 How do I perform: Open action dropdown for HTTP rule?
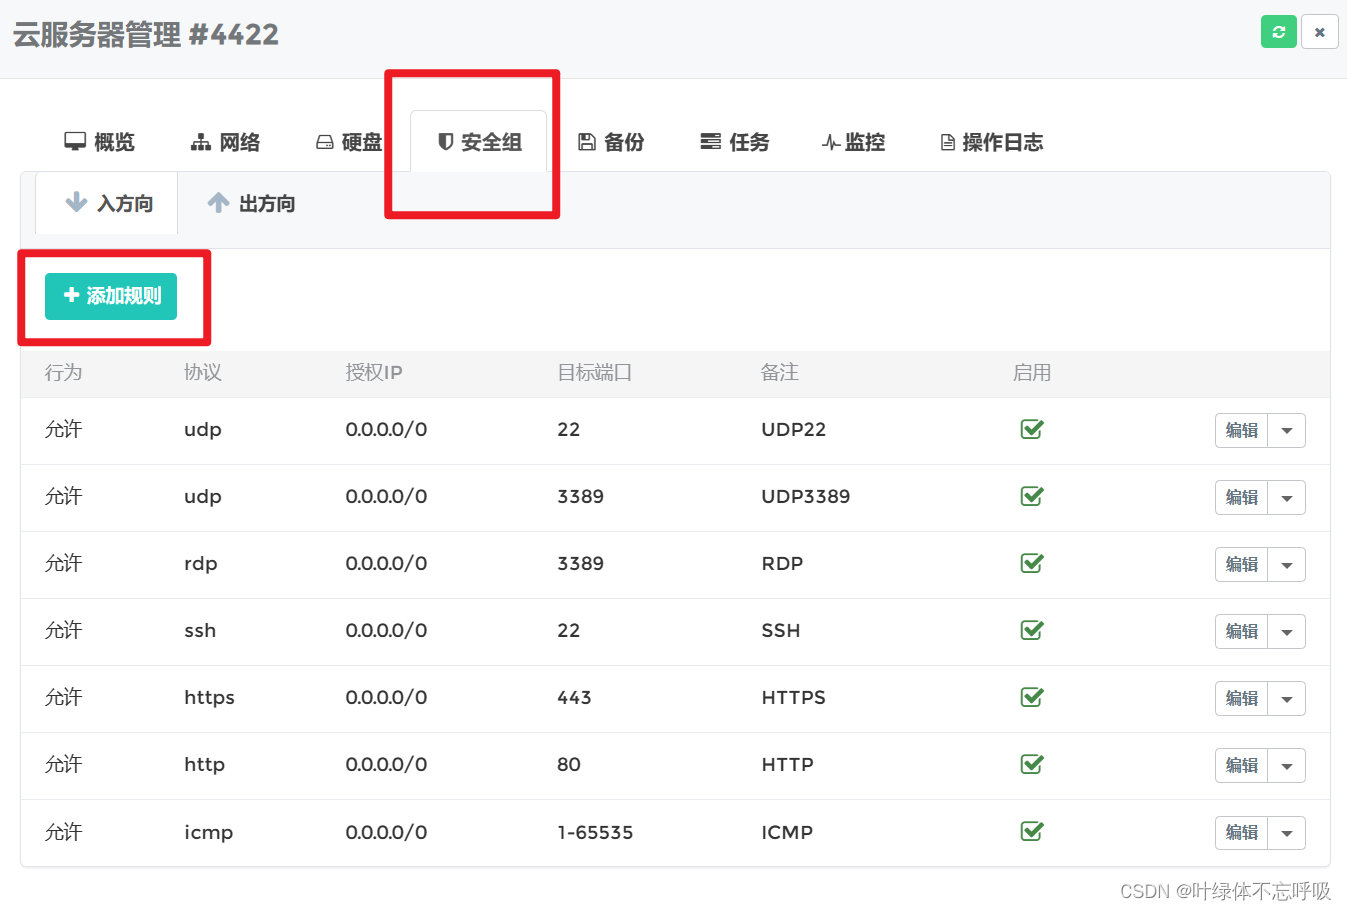pyautogui.click(x=1287, y=765)
